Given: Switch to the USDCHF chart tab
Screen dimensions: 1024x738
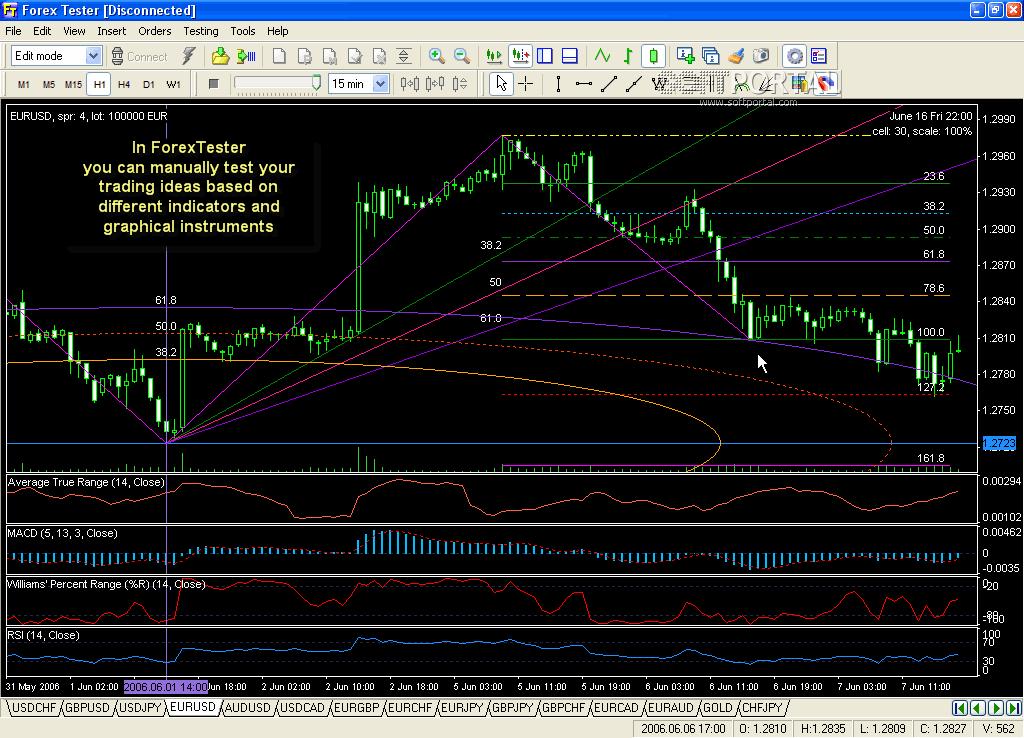Looking at the screenshot, I should tap(34, 707).
